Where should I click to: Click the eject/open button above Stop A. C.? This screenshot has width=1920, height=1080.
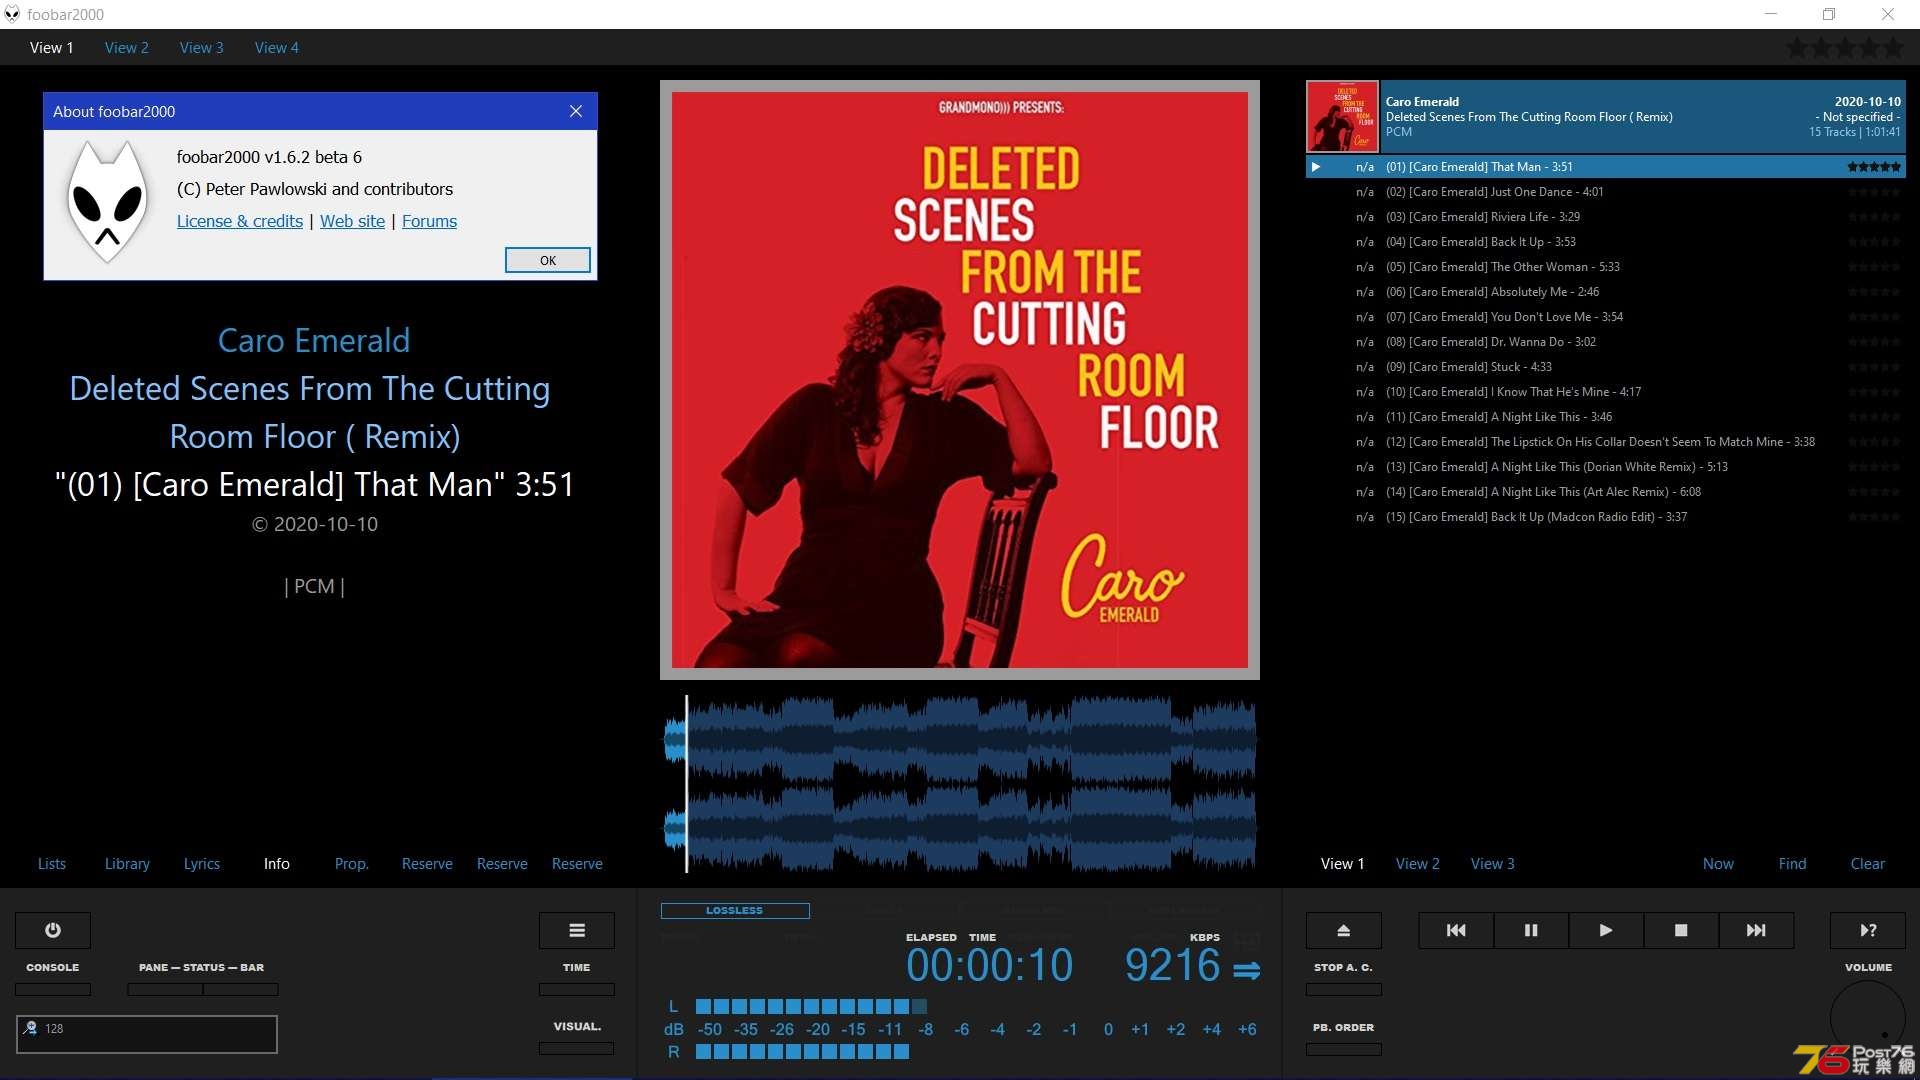(x=1344, y=930)
